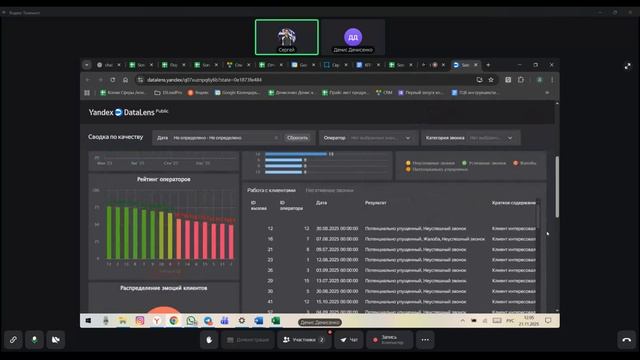
Task: Expand the bookmarks overflow chevron
Action: click(547, 93)
